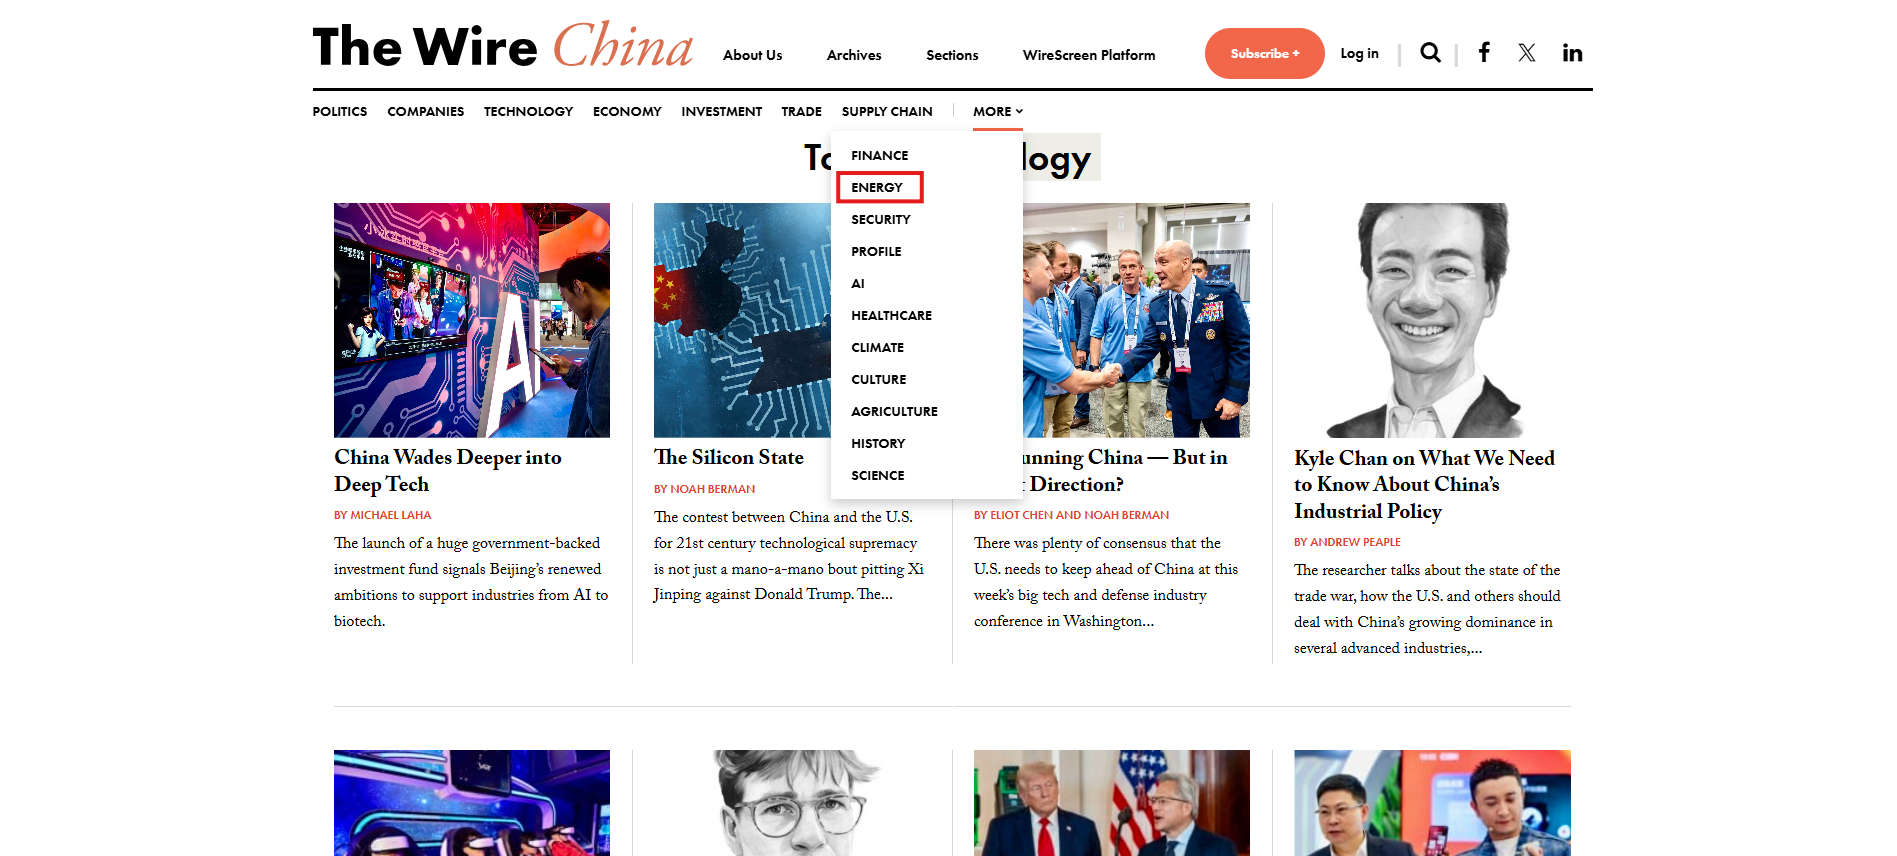Screen dimensions: 1897x856
Task: Click the Subscribe + button
Action: (1264, 54)
